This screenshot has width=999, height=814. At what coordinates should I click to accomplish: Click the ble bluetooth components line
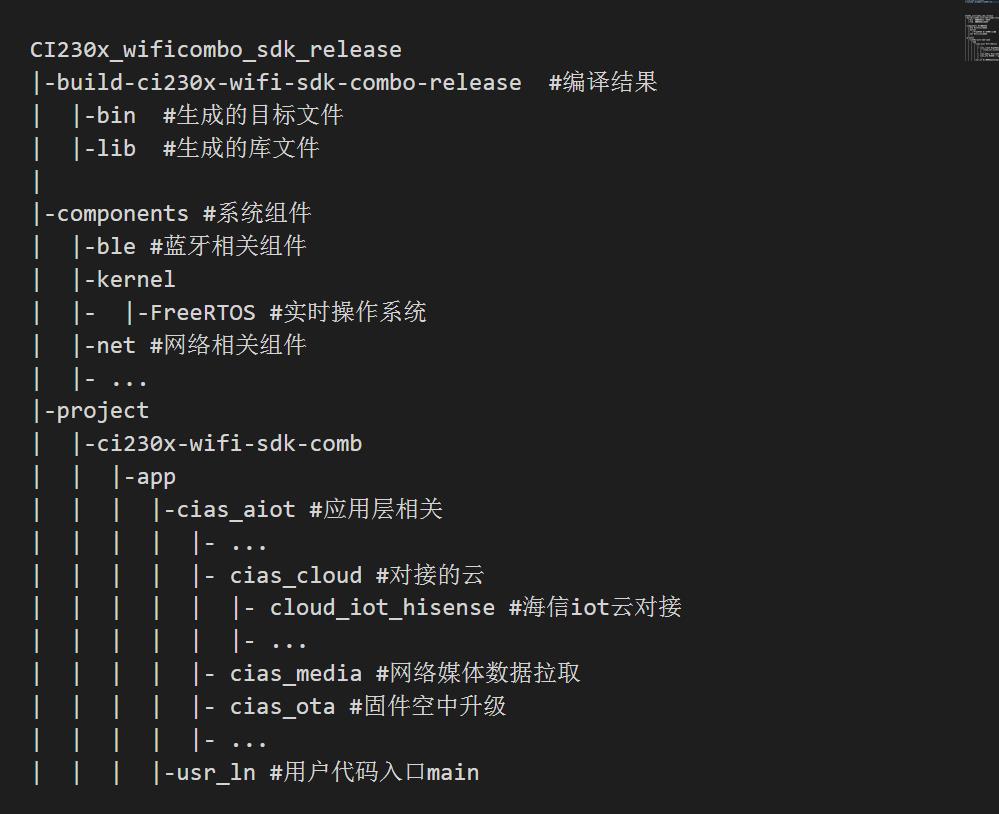click(x=169, y=246)
